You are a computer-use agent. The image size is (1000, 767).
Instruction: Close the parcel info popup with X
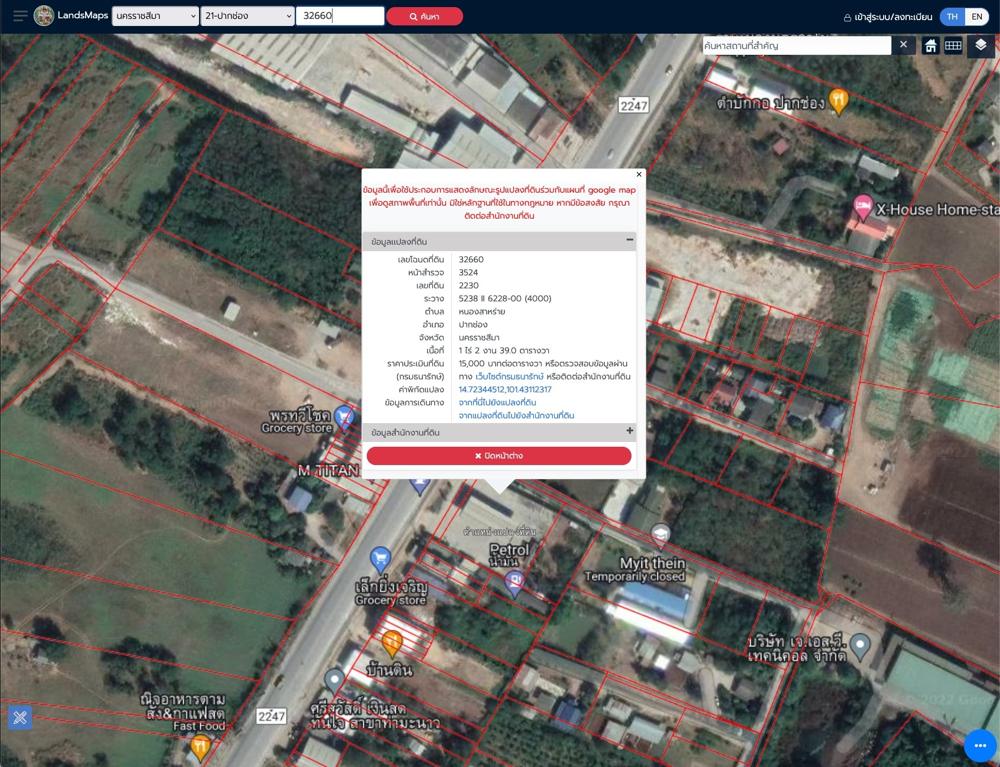pos(639,174)
